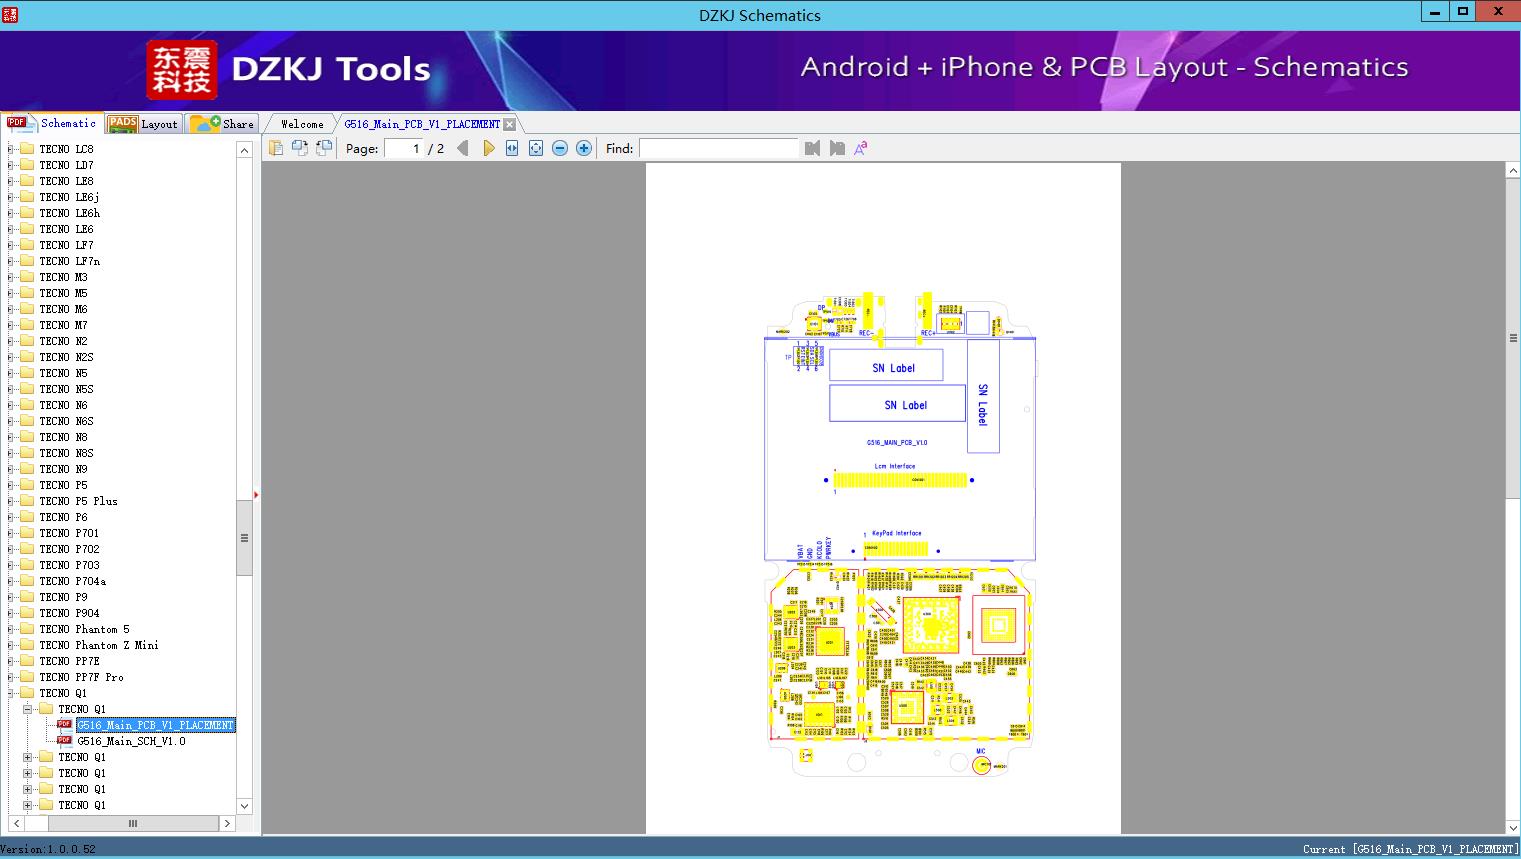Click the folder icon of TECNO LE6j
The width and height of the screenshot is (1521, 859).
pos(27,197)
